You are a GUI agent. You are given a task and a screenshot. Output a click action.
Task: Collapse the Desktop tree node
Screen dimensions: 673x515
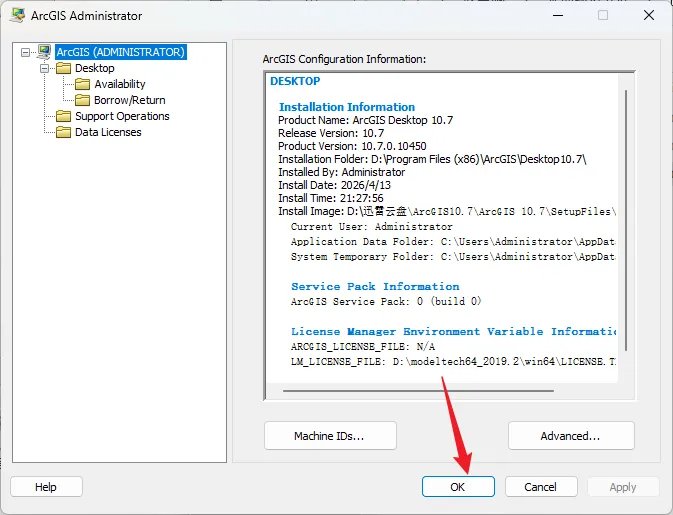(x=45, y=68)
